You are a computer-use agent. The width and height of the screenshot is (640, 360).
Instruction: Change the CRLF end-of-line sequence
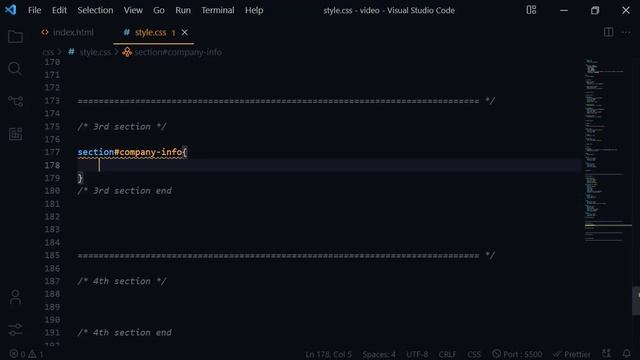click(x=447, y=354)
